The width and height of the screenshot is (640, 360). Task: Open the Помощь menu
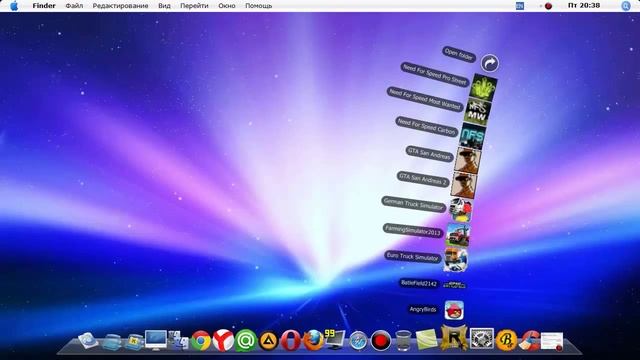(258, 6)
